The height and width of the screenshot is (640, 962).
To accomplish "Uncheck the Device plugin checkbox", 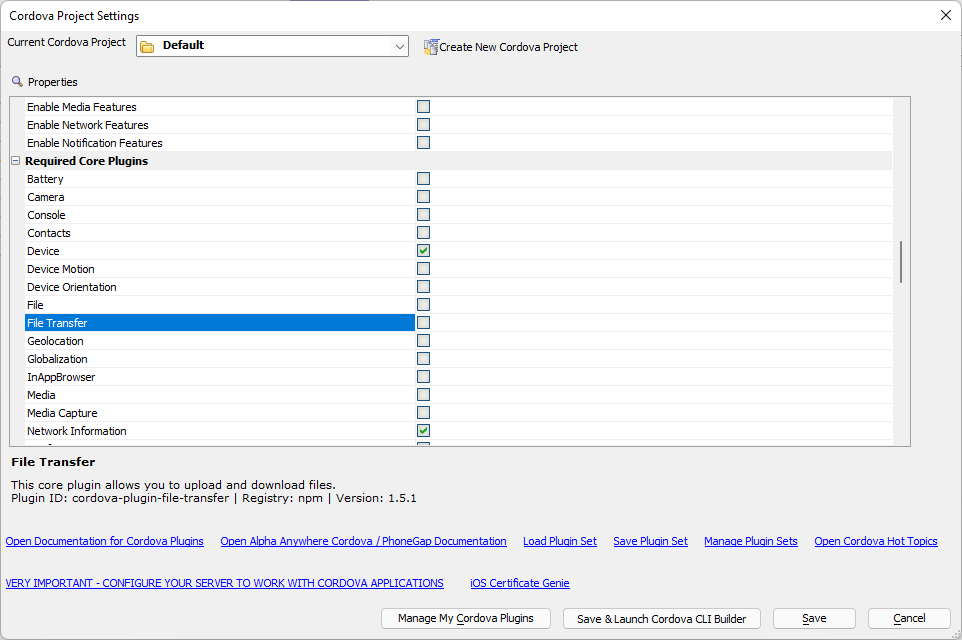I will 423,250.
